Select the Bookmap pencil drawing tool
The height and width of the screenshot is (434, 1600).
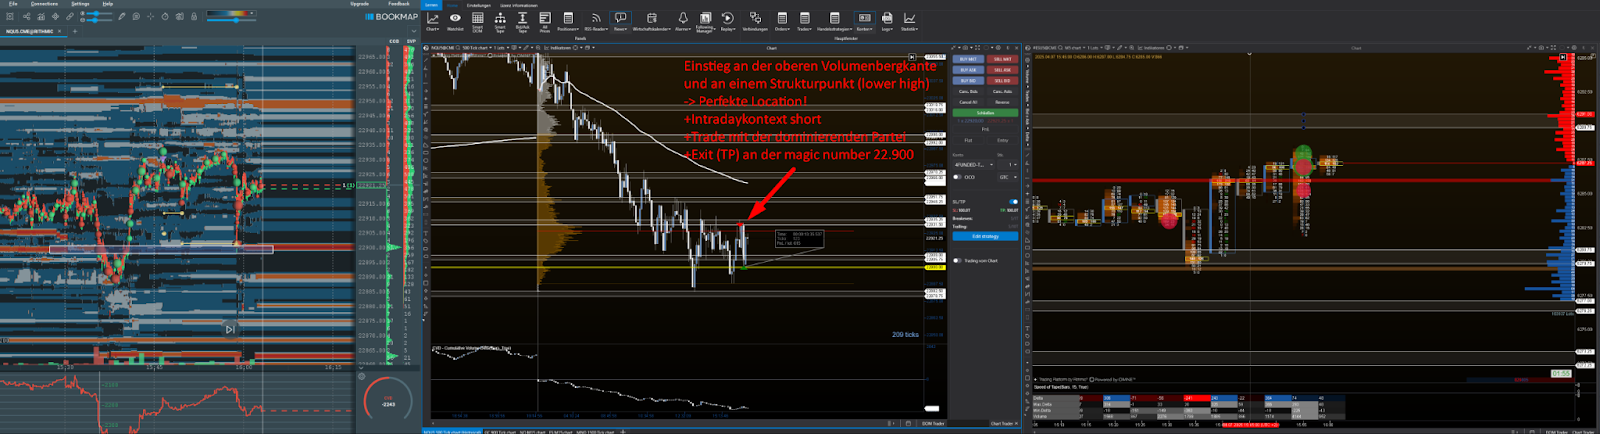pos(122,17)
